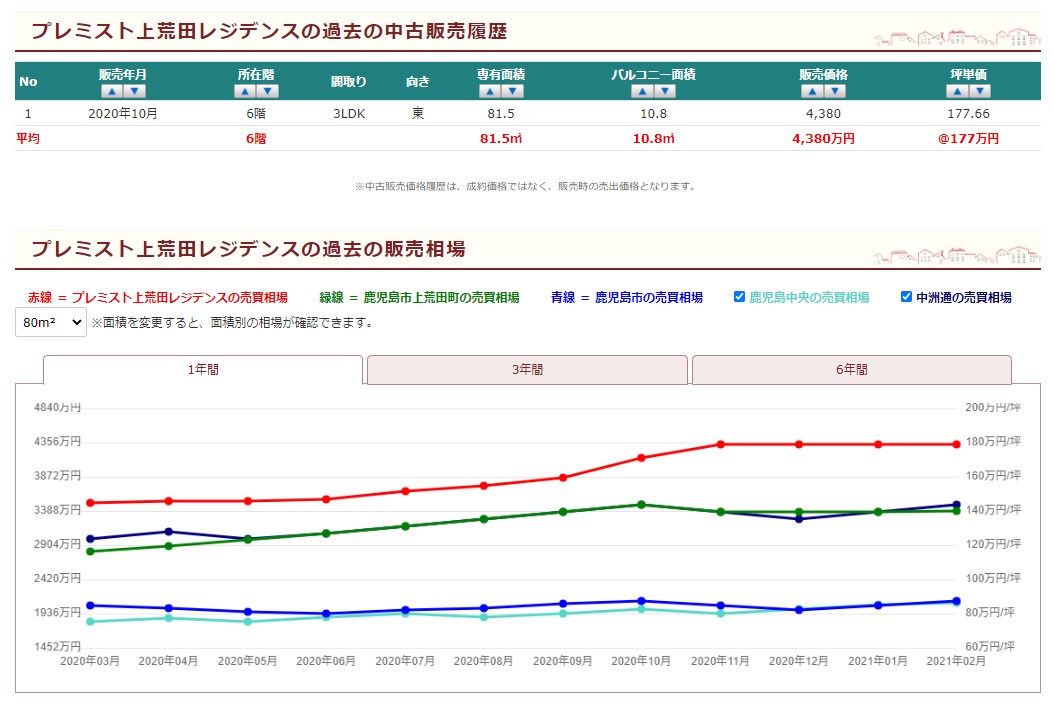
Task: Click the 2020年10月 sale date cell
Action: (123, 114)
